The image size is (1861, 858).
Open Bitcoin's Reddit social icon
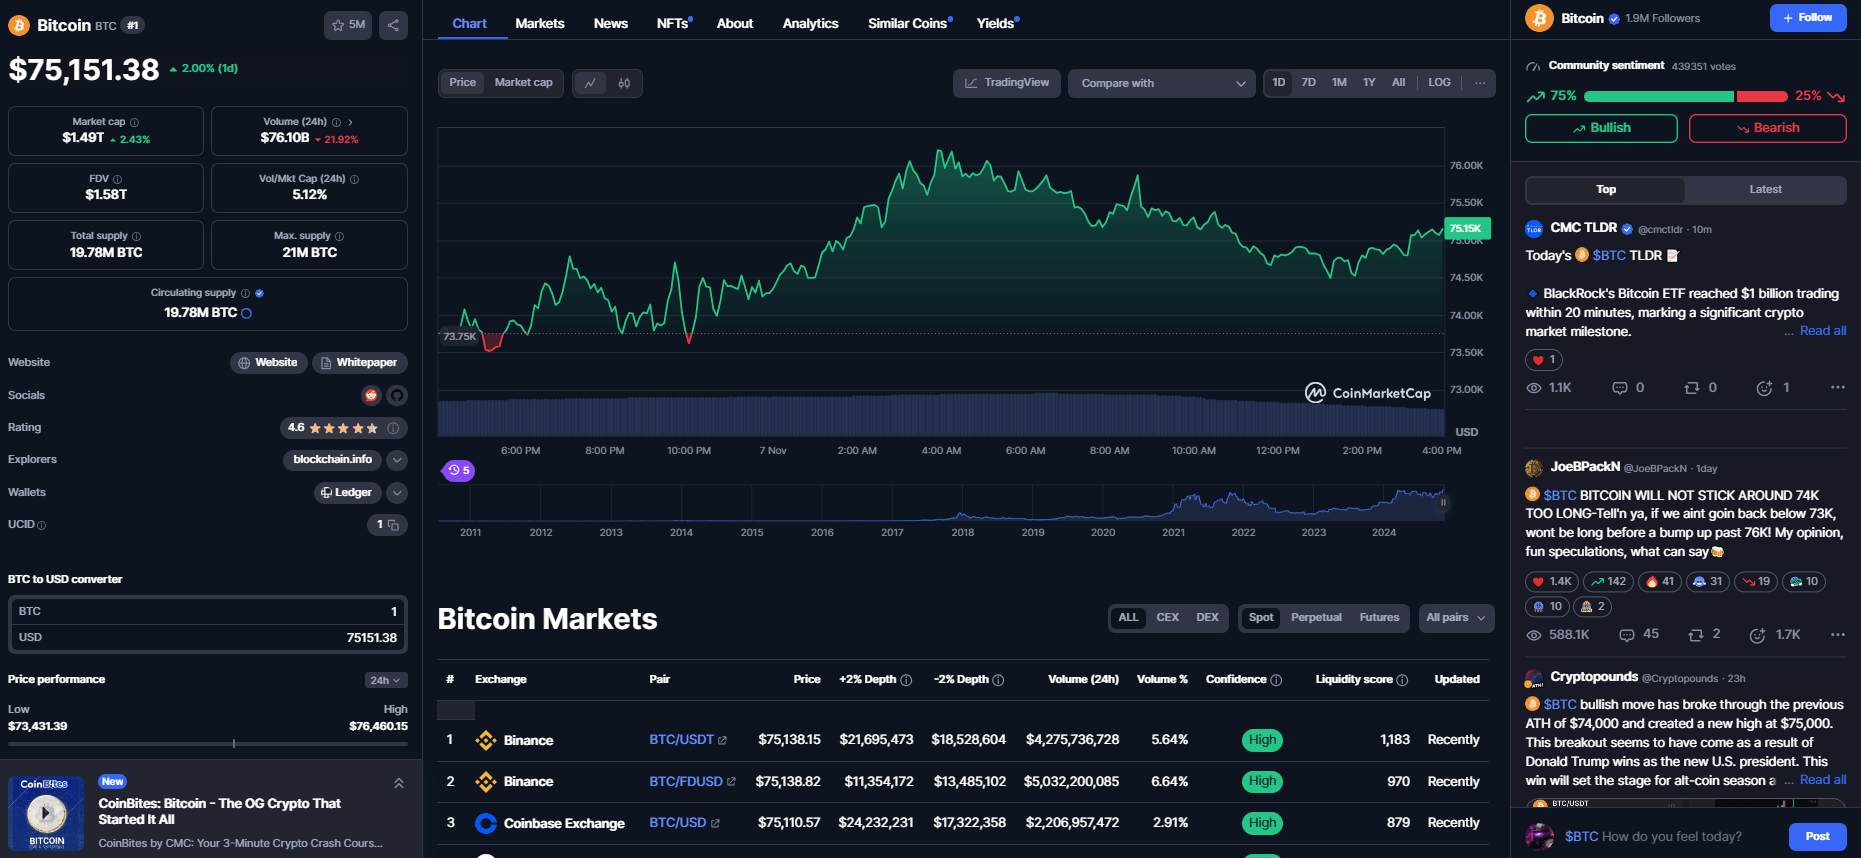(x=371, y=395)
